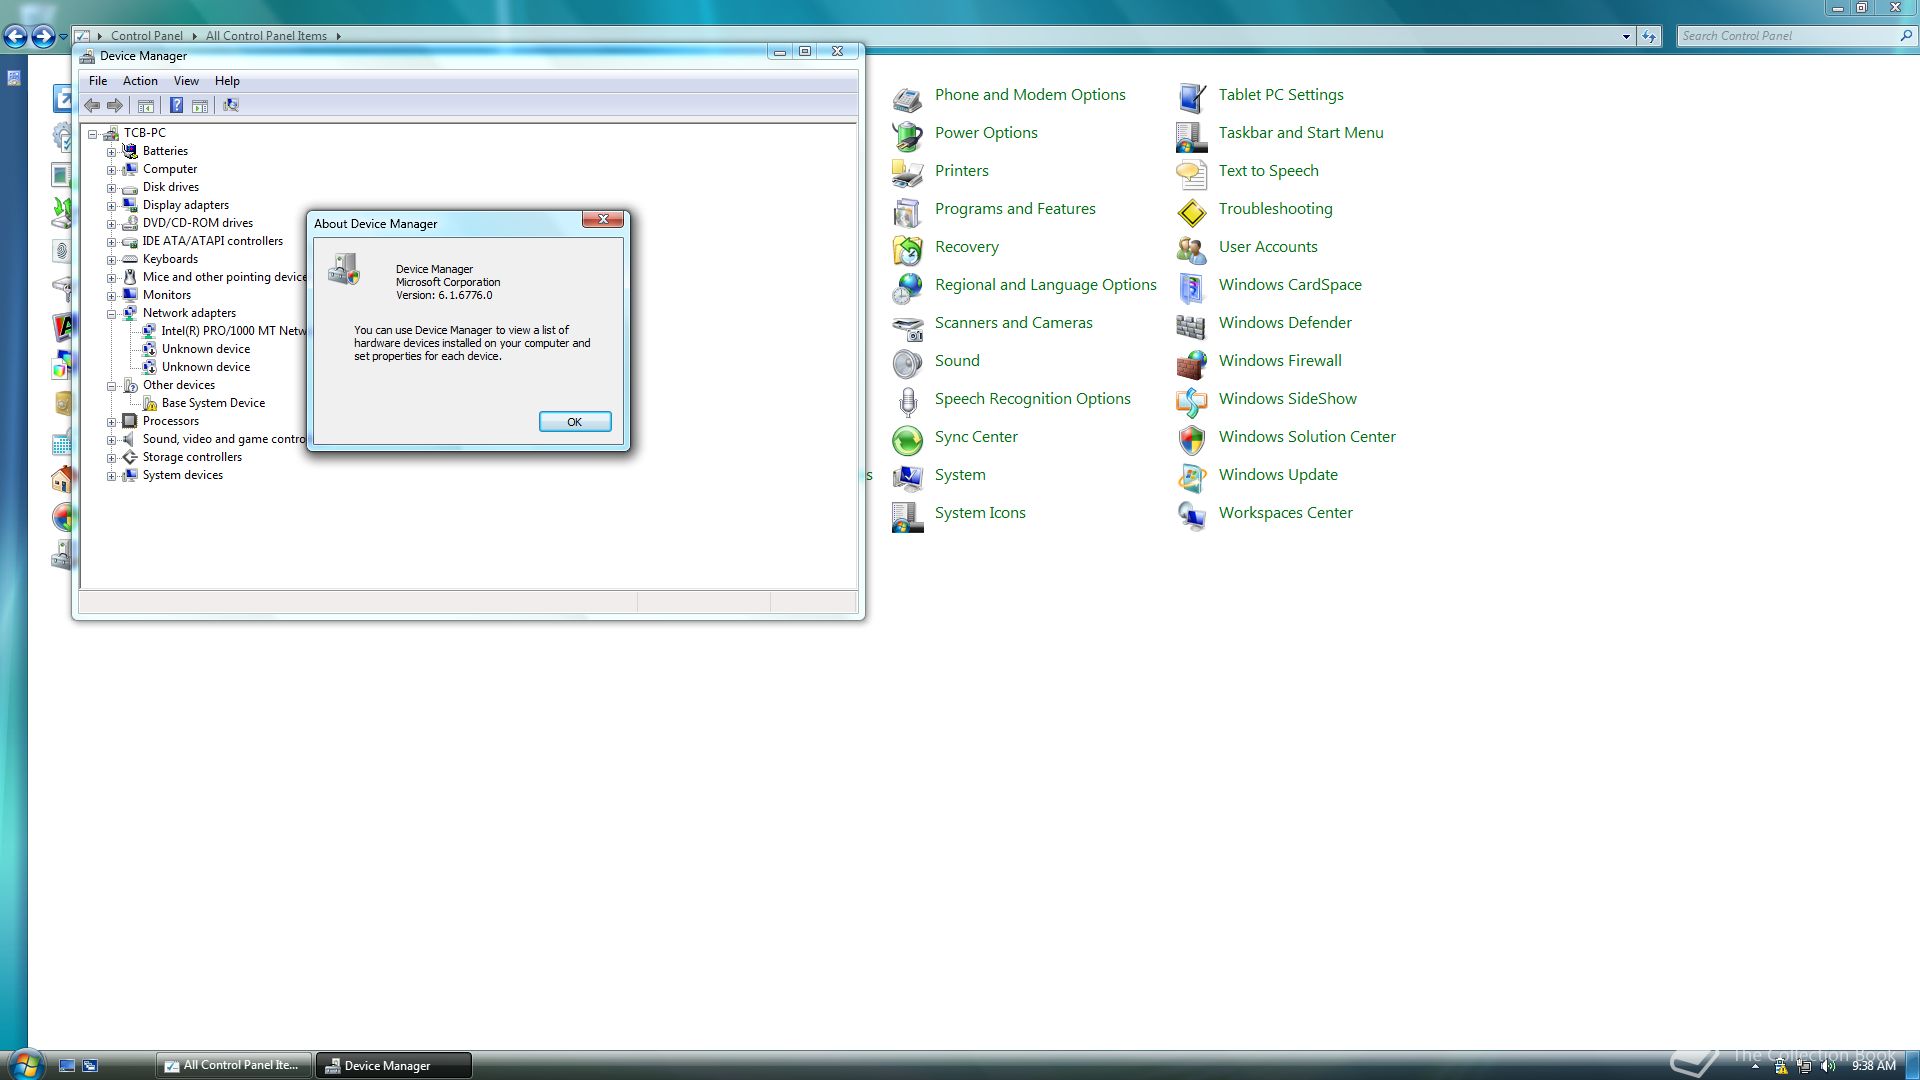Screen dimensions: 1920x1080
Task: Click All Control Panel Items breadcrumb
Action: coord(266,36)
